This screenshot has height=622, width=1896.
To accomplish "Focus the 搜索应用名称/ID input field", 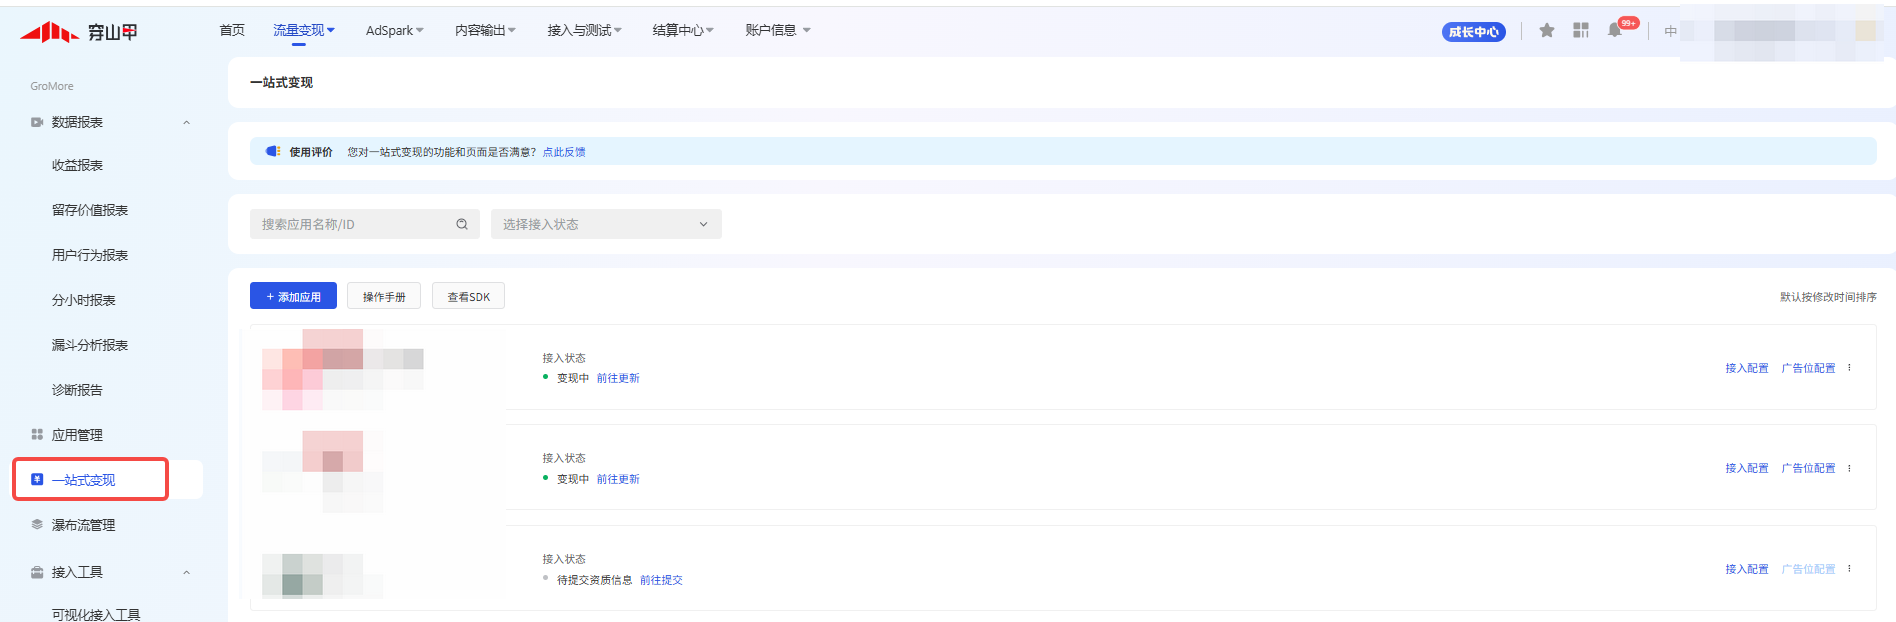I will tap(350, 224).
